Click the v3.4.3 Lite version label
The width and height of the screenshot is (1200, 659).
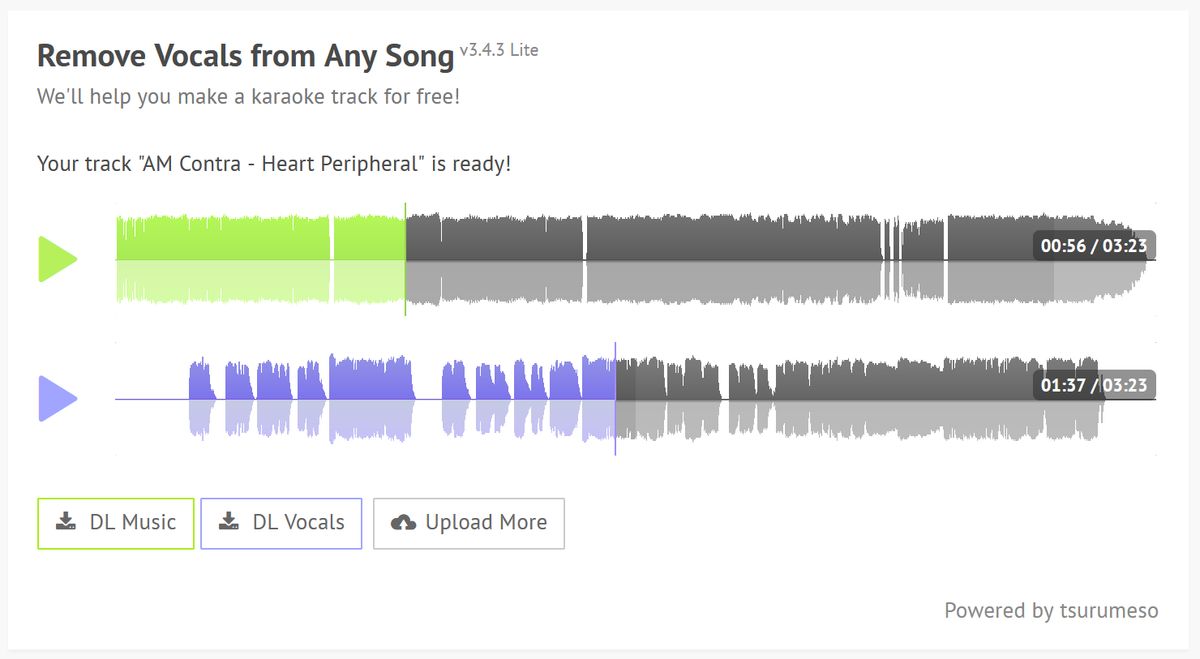click(x=499, y=49)
